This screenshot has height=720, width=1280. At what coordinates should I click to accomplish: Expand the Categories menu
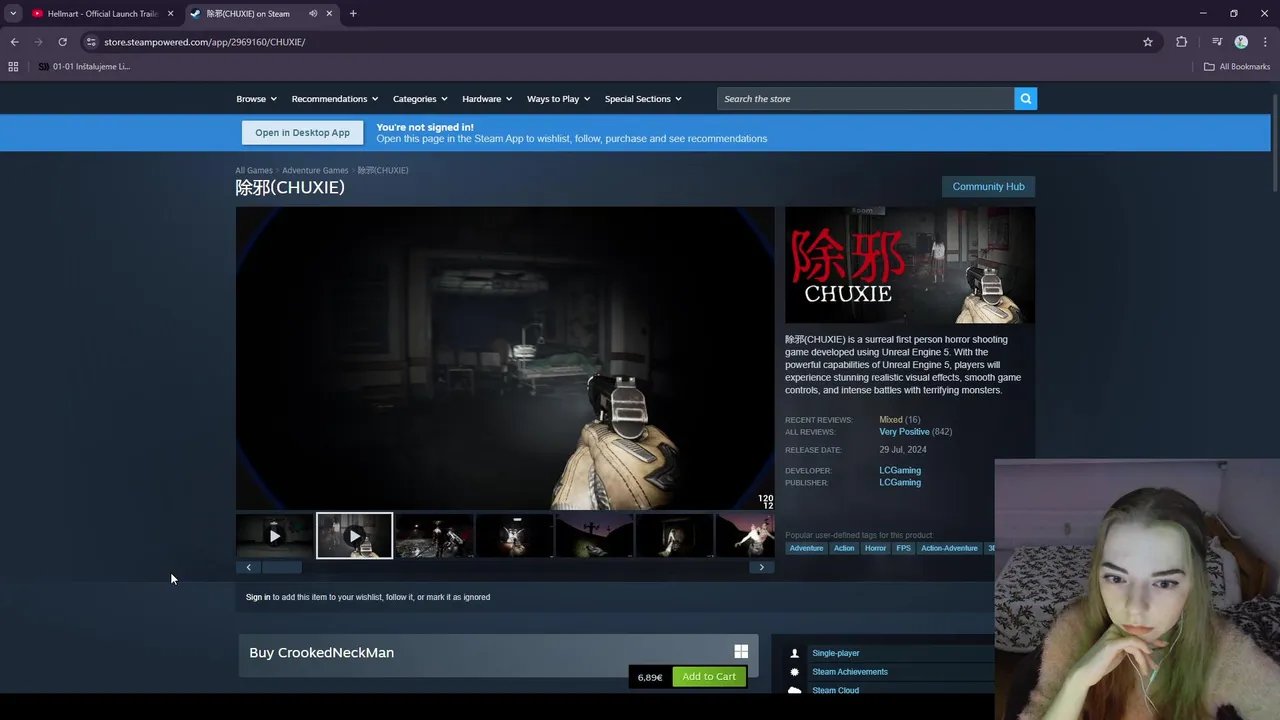tap(420, 99)
